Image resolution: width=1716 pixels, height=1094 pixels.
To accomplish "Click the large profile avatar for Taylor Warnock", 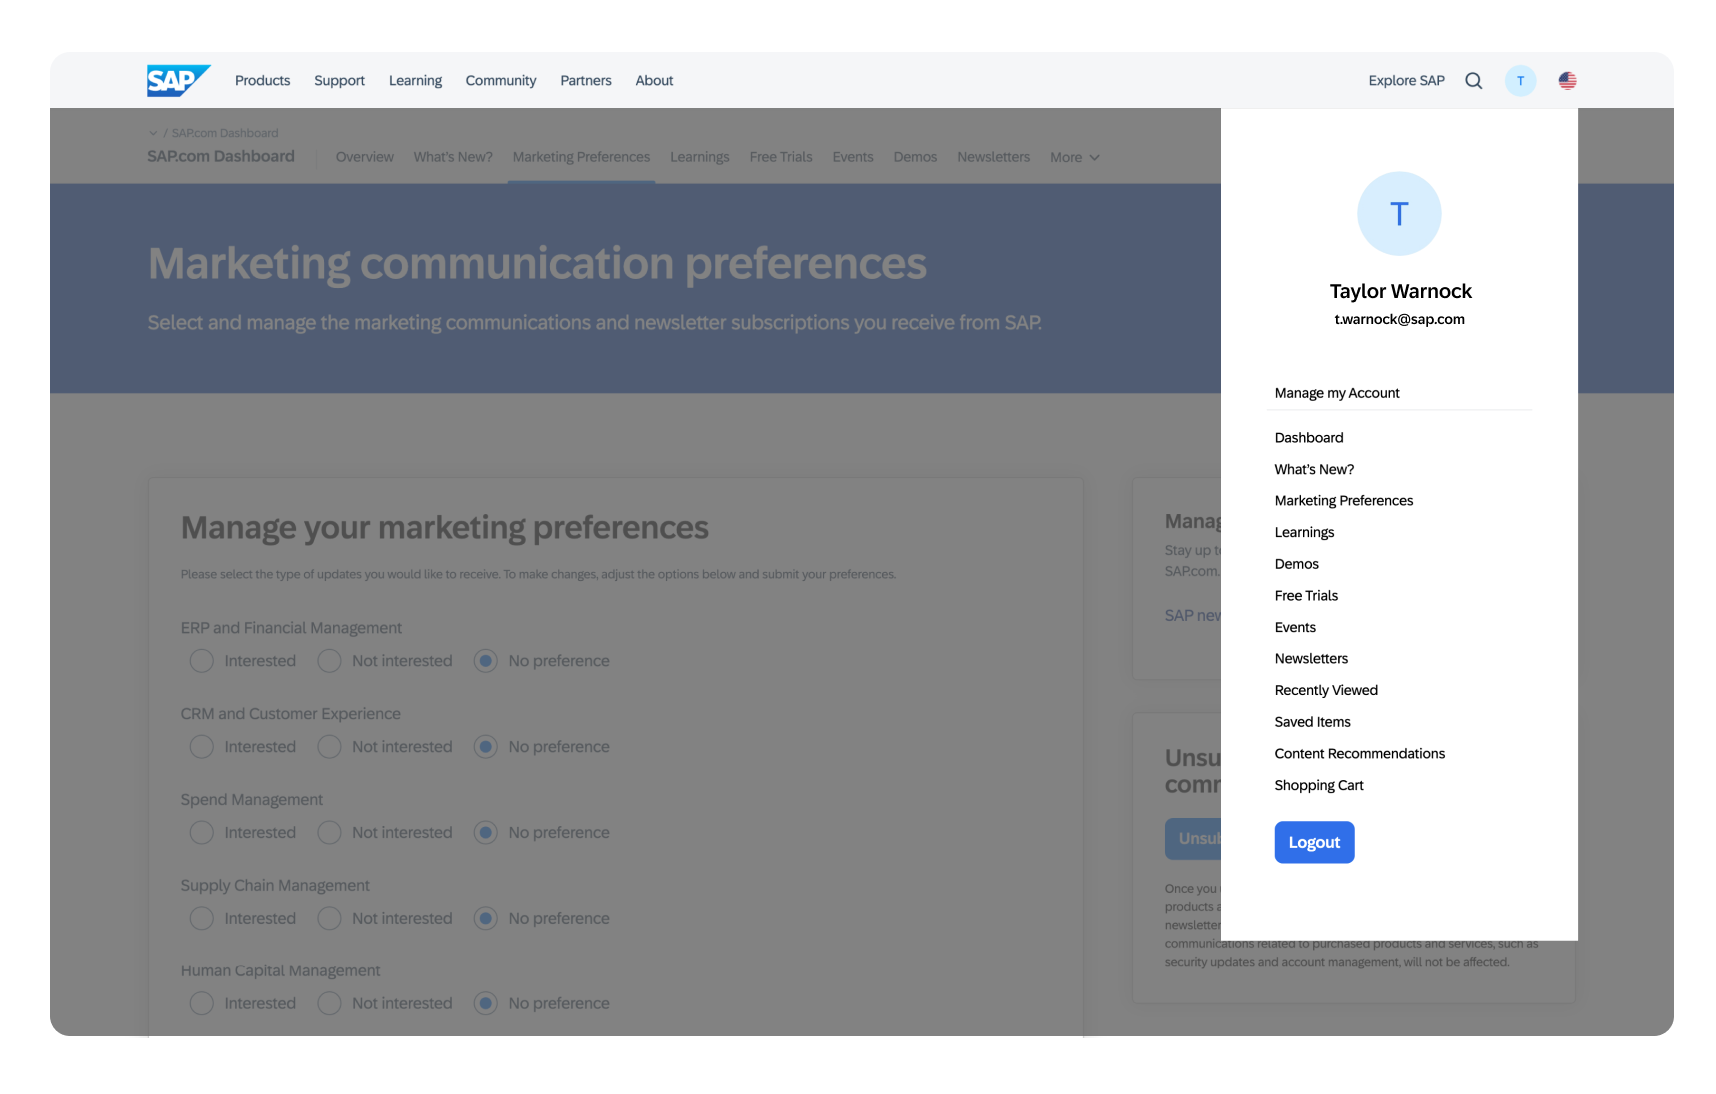I will [x=1398, y=213].
